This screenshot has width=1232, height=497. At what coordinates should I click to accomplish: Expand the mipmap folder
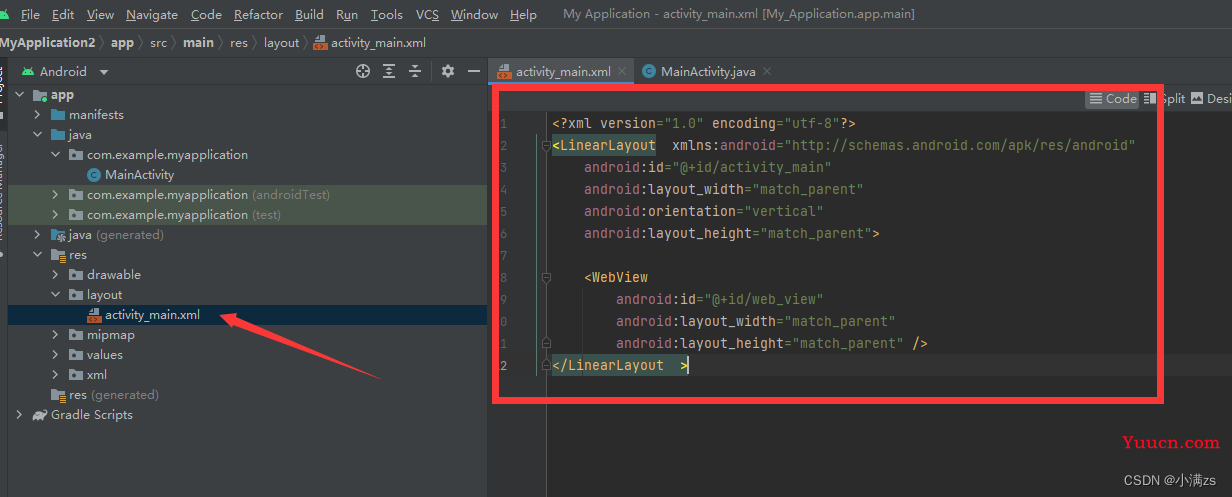(x=56, y=335)
